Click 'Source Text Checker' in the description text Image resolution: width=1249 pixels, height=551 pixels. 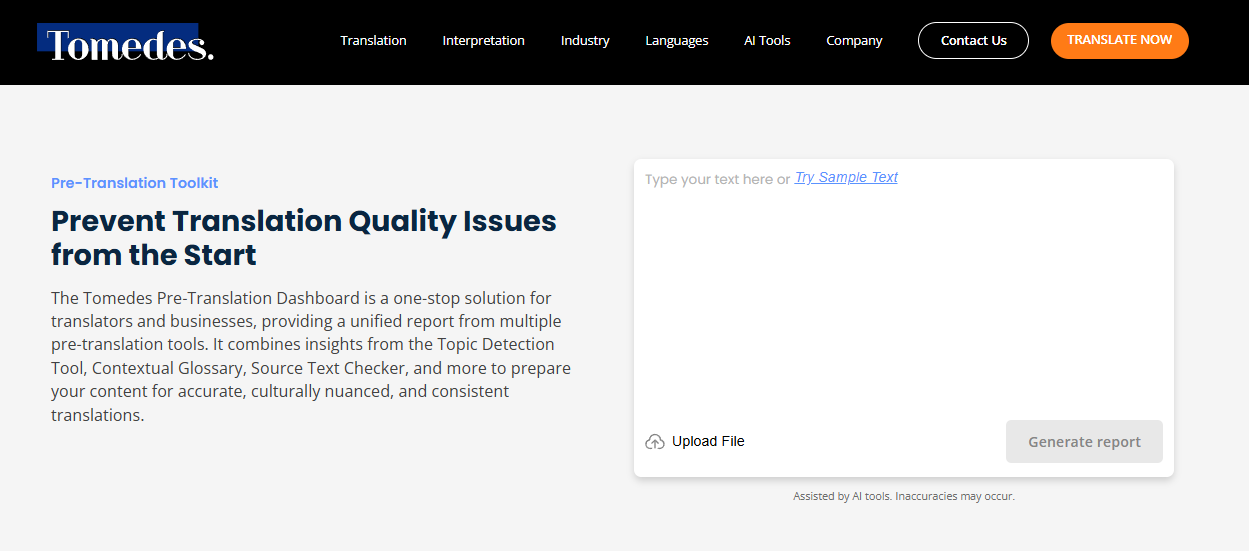pyautogui.click(x=329, y=368)
